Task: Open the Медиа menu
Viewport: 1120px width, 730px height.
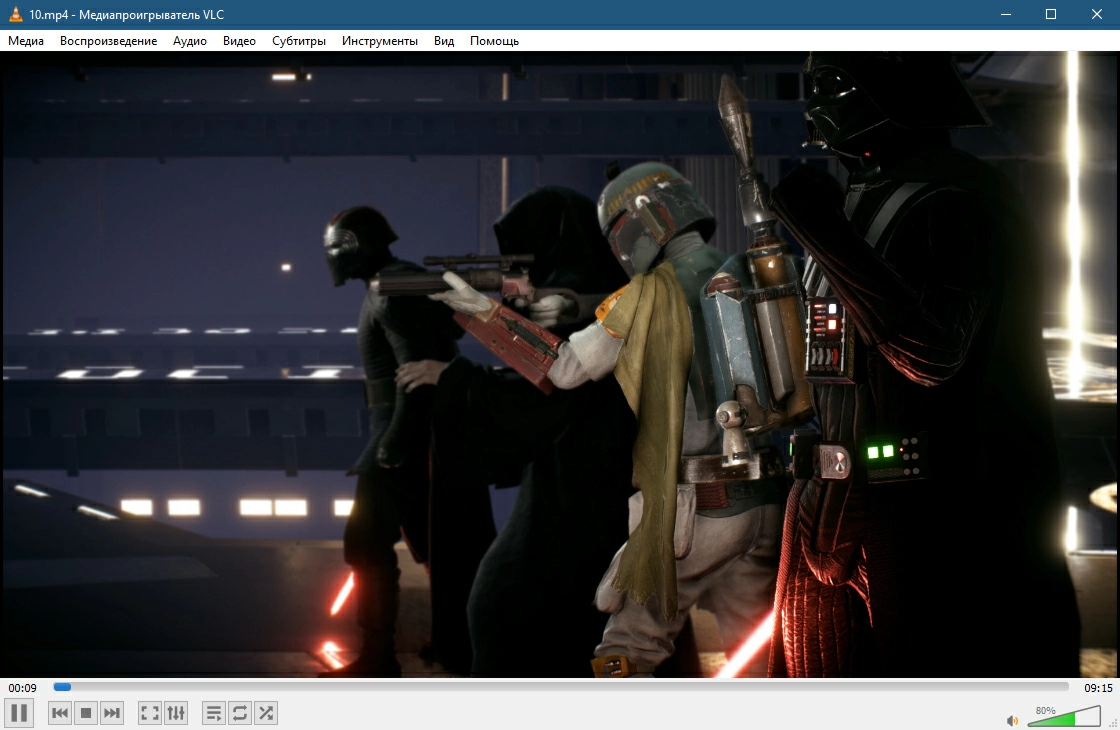Action: (26, 41)
